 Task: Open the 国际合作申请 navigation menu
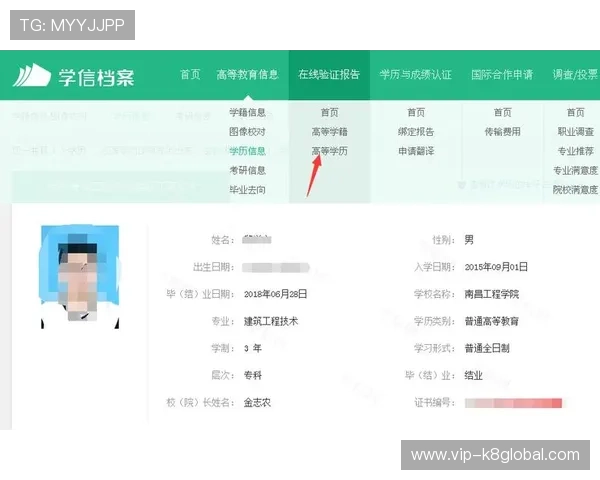coord(502,74)
